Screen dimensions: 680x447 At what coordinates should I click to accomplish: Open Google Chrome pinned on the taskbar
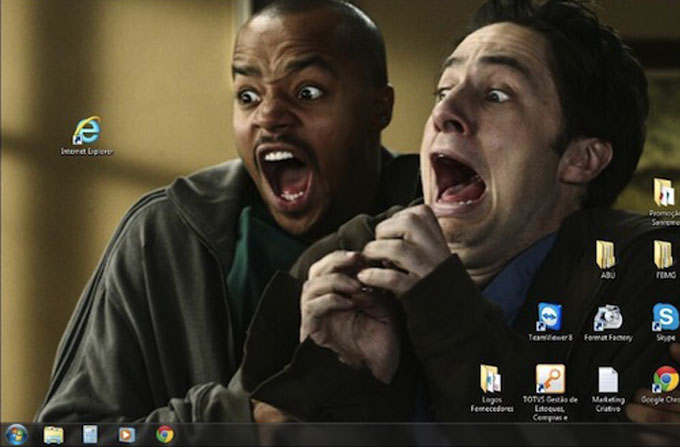click(165, 434)
